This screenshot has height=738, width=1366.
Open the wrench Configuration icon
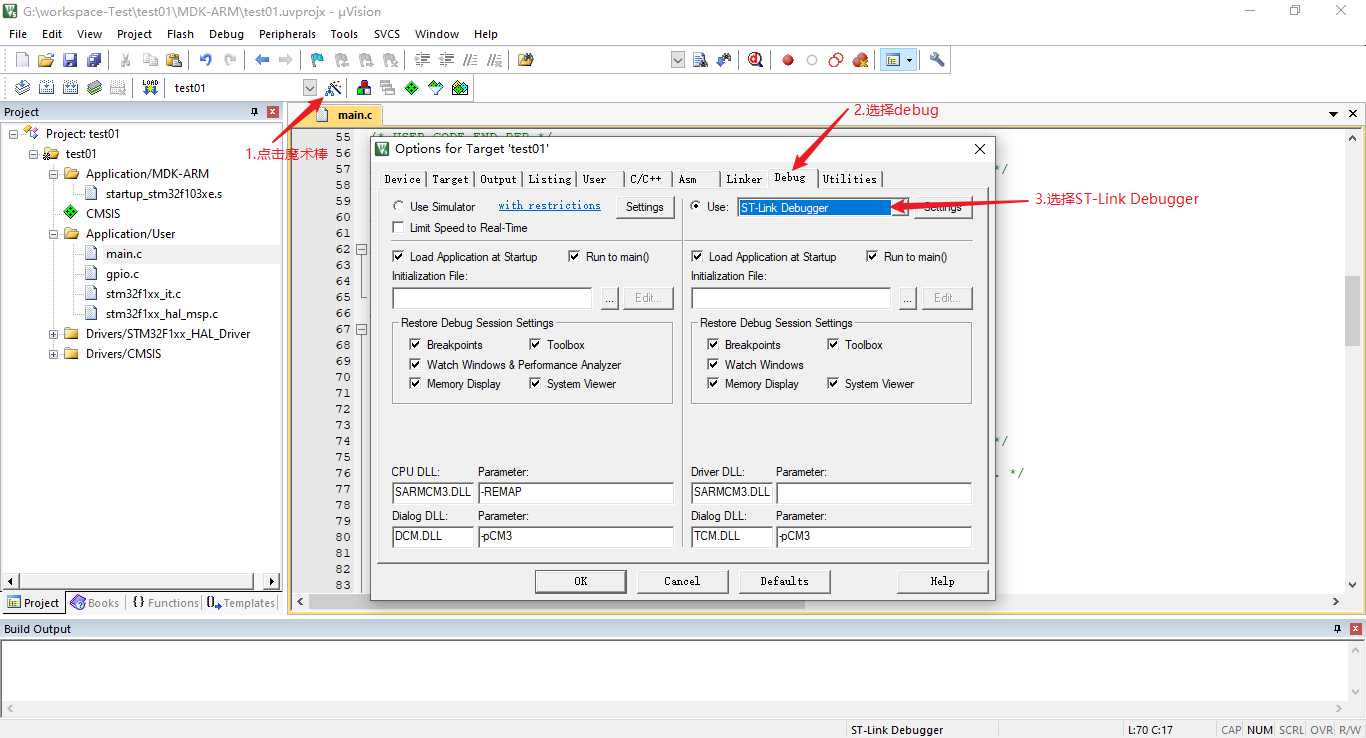[937, 60]
